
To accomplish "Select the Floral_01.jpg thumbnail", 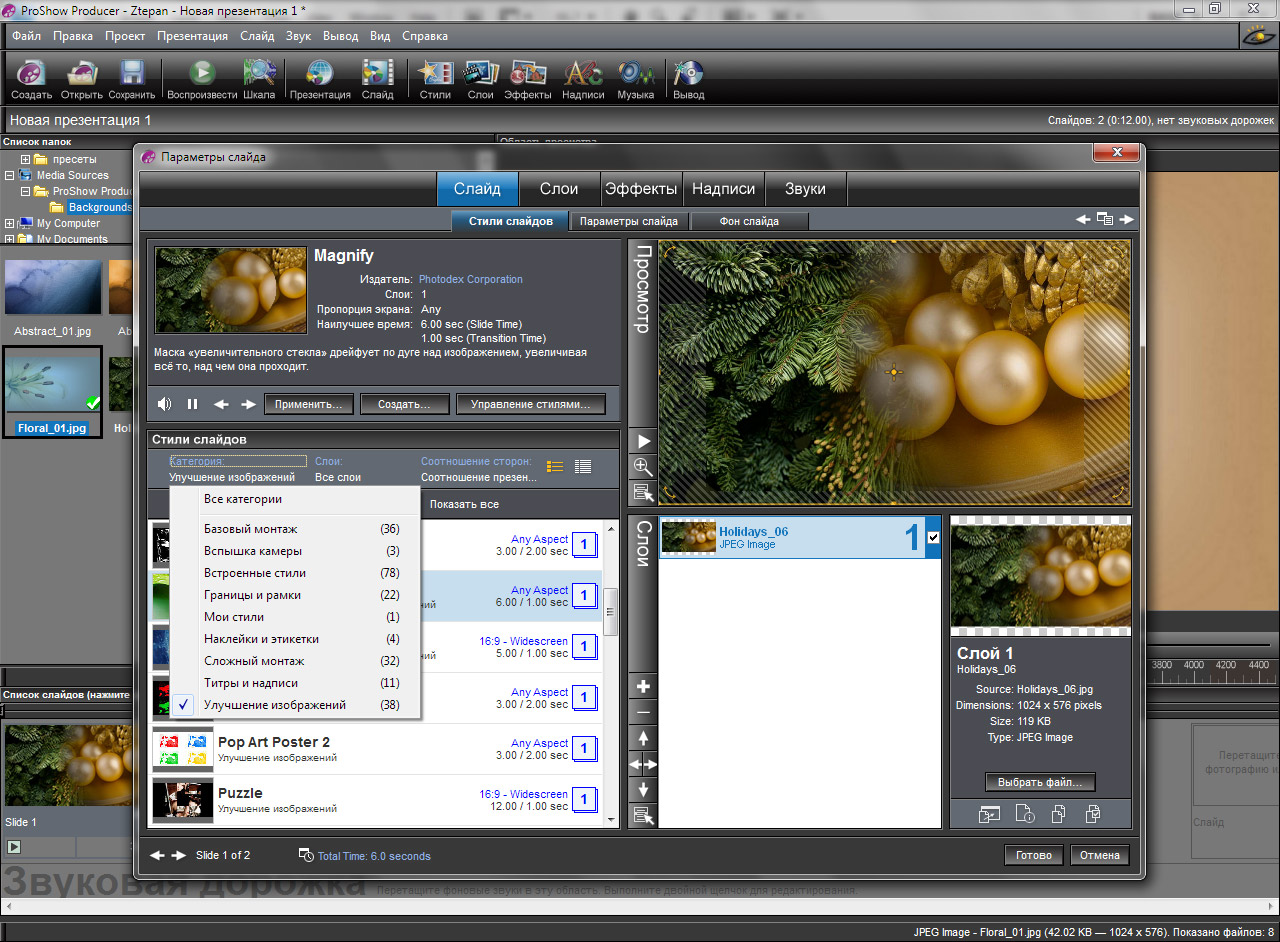I will point(52,381).
